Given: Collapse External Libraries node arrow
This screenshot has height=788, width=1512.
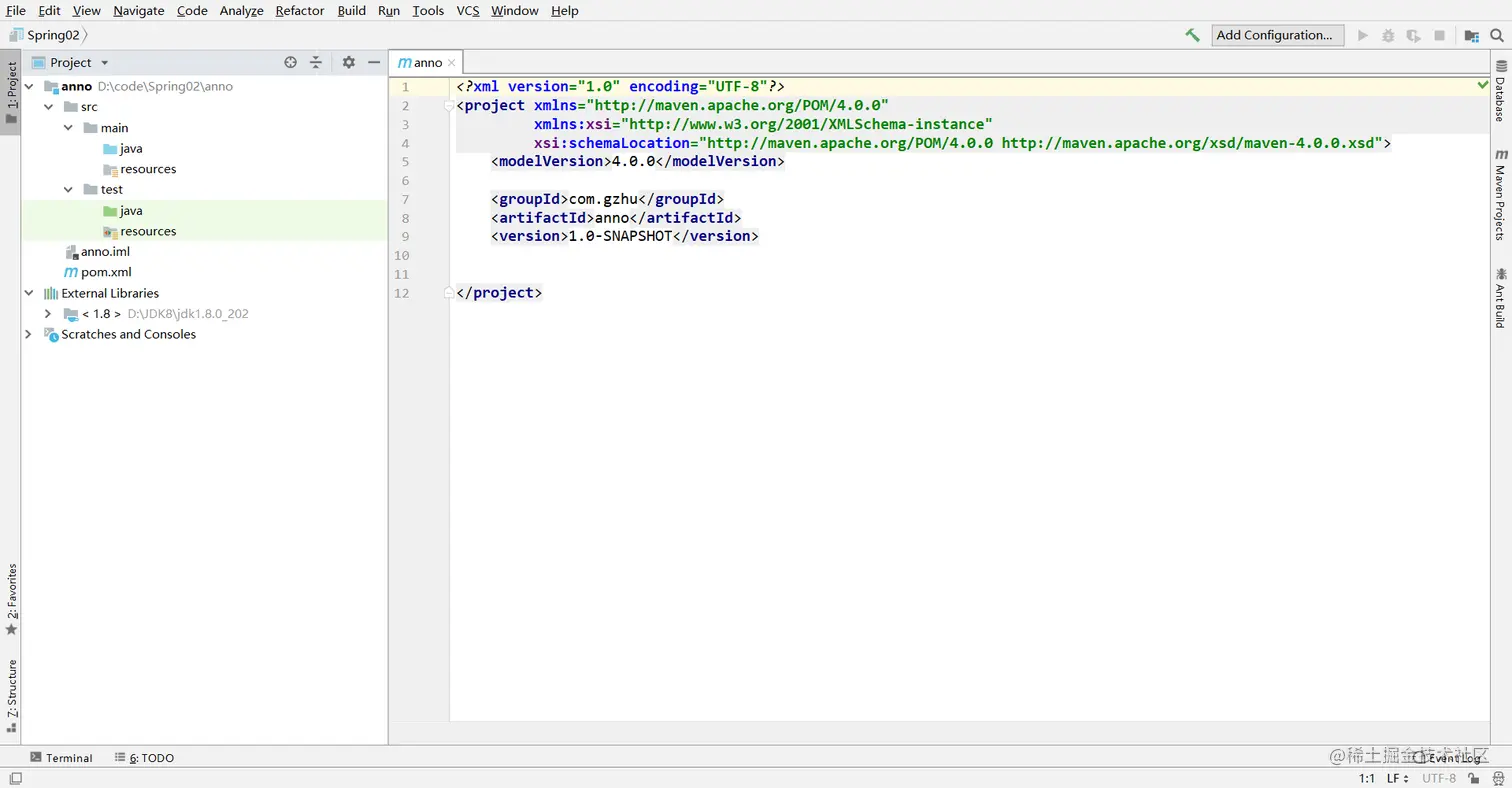Looking at the screenshot, I should point(29,293).
